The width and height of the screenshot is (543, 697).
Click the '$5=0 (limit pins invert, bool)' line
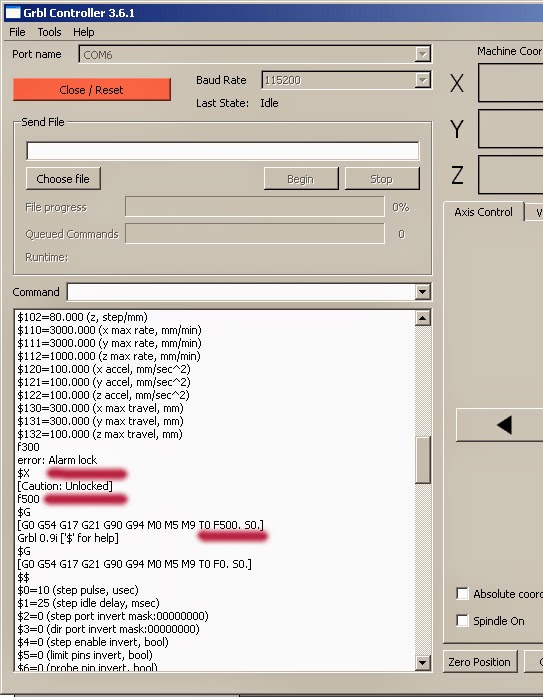(85, 655)
